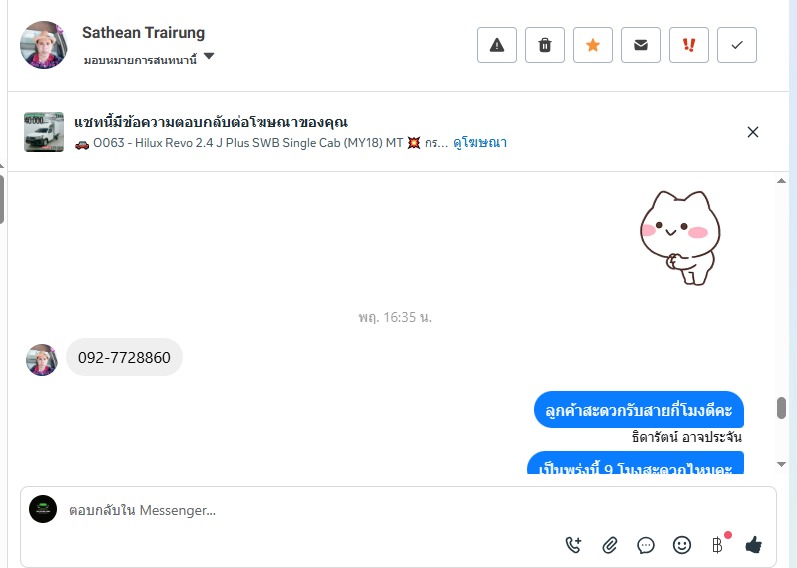
Task: Expand the assign conversation dropdown arrow
Action: point(209,56)
